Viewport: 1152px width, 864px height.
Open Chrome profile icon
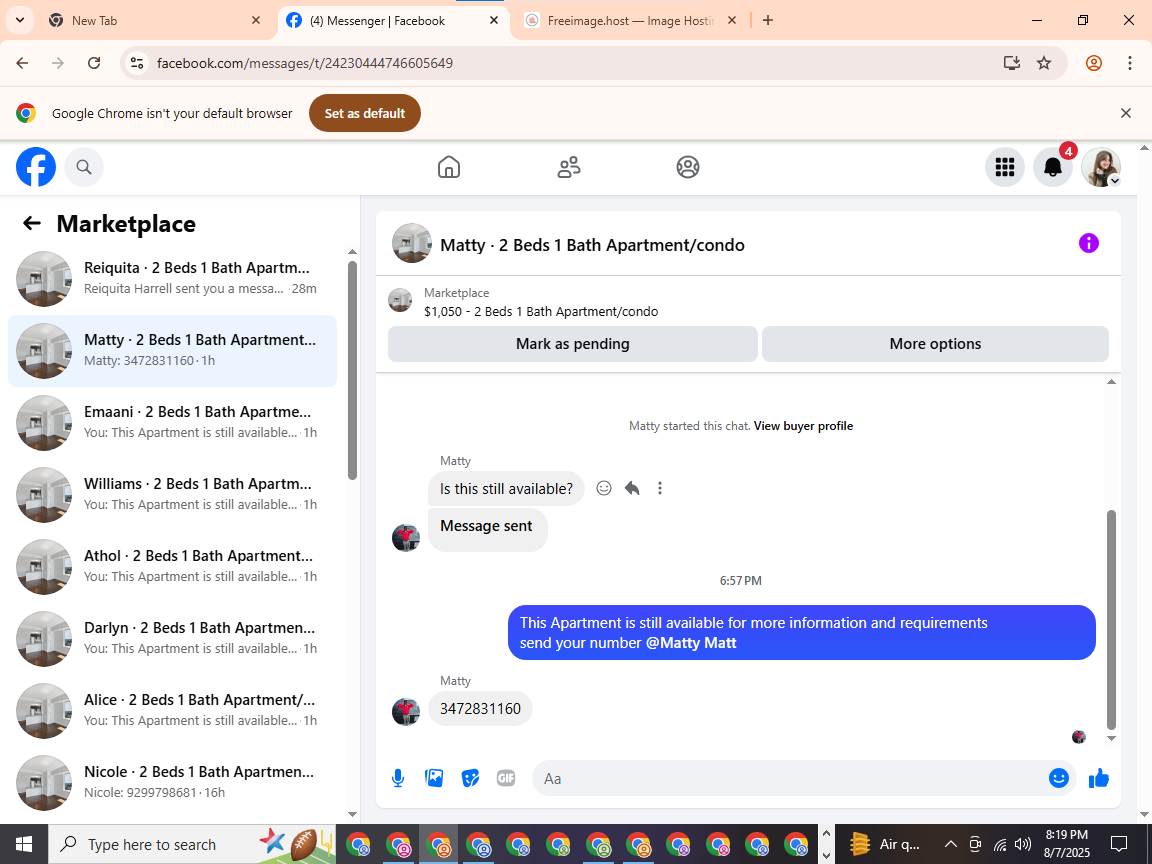[x=1094, y=63]
